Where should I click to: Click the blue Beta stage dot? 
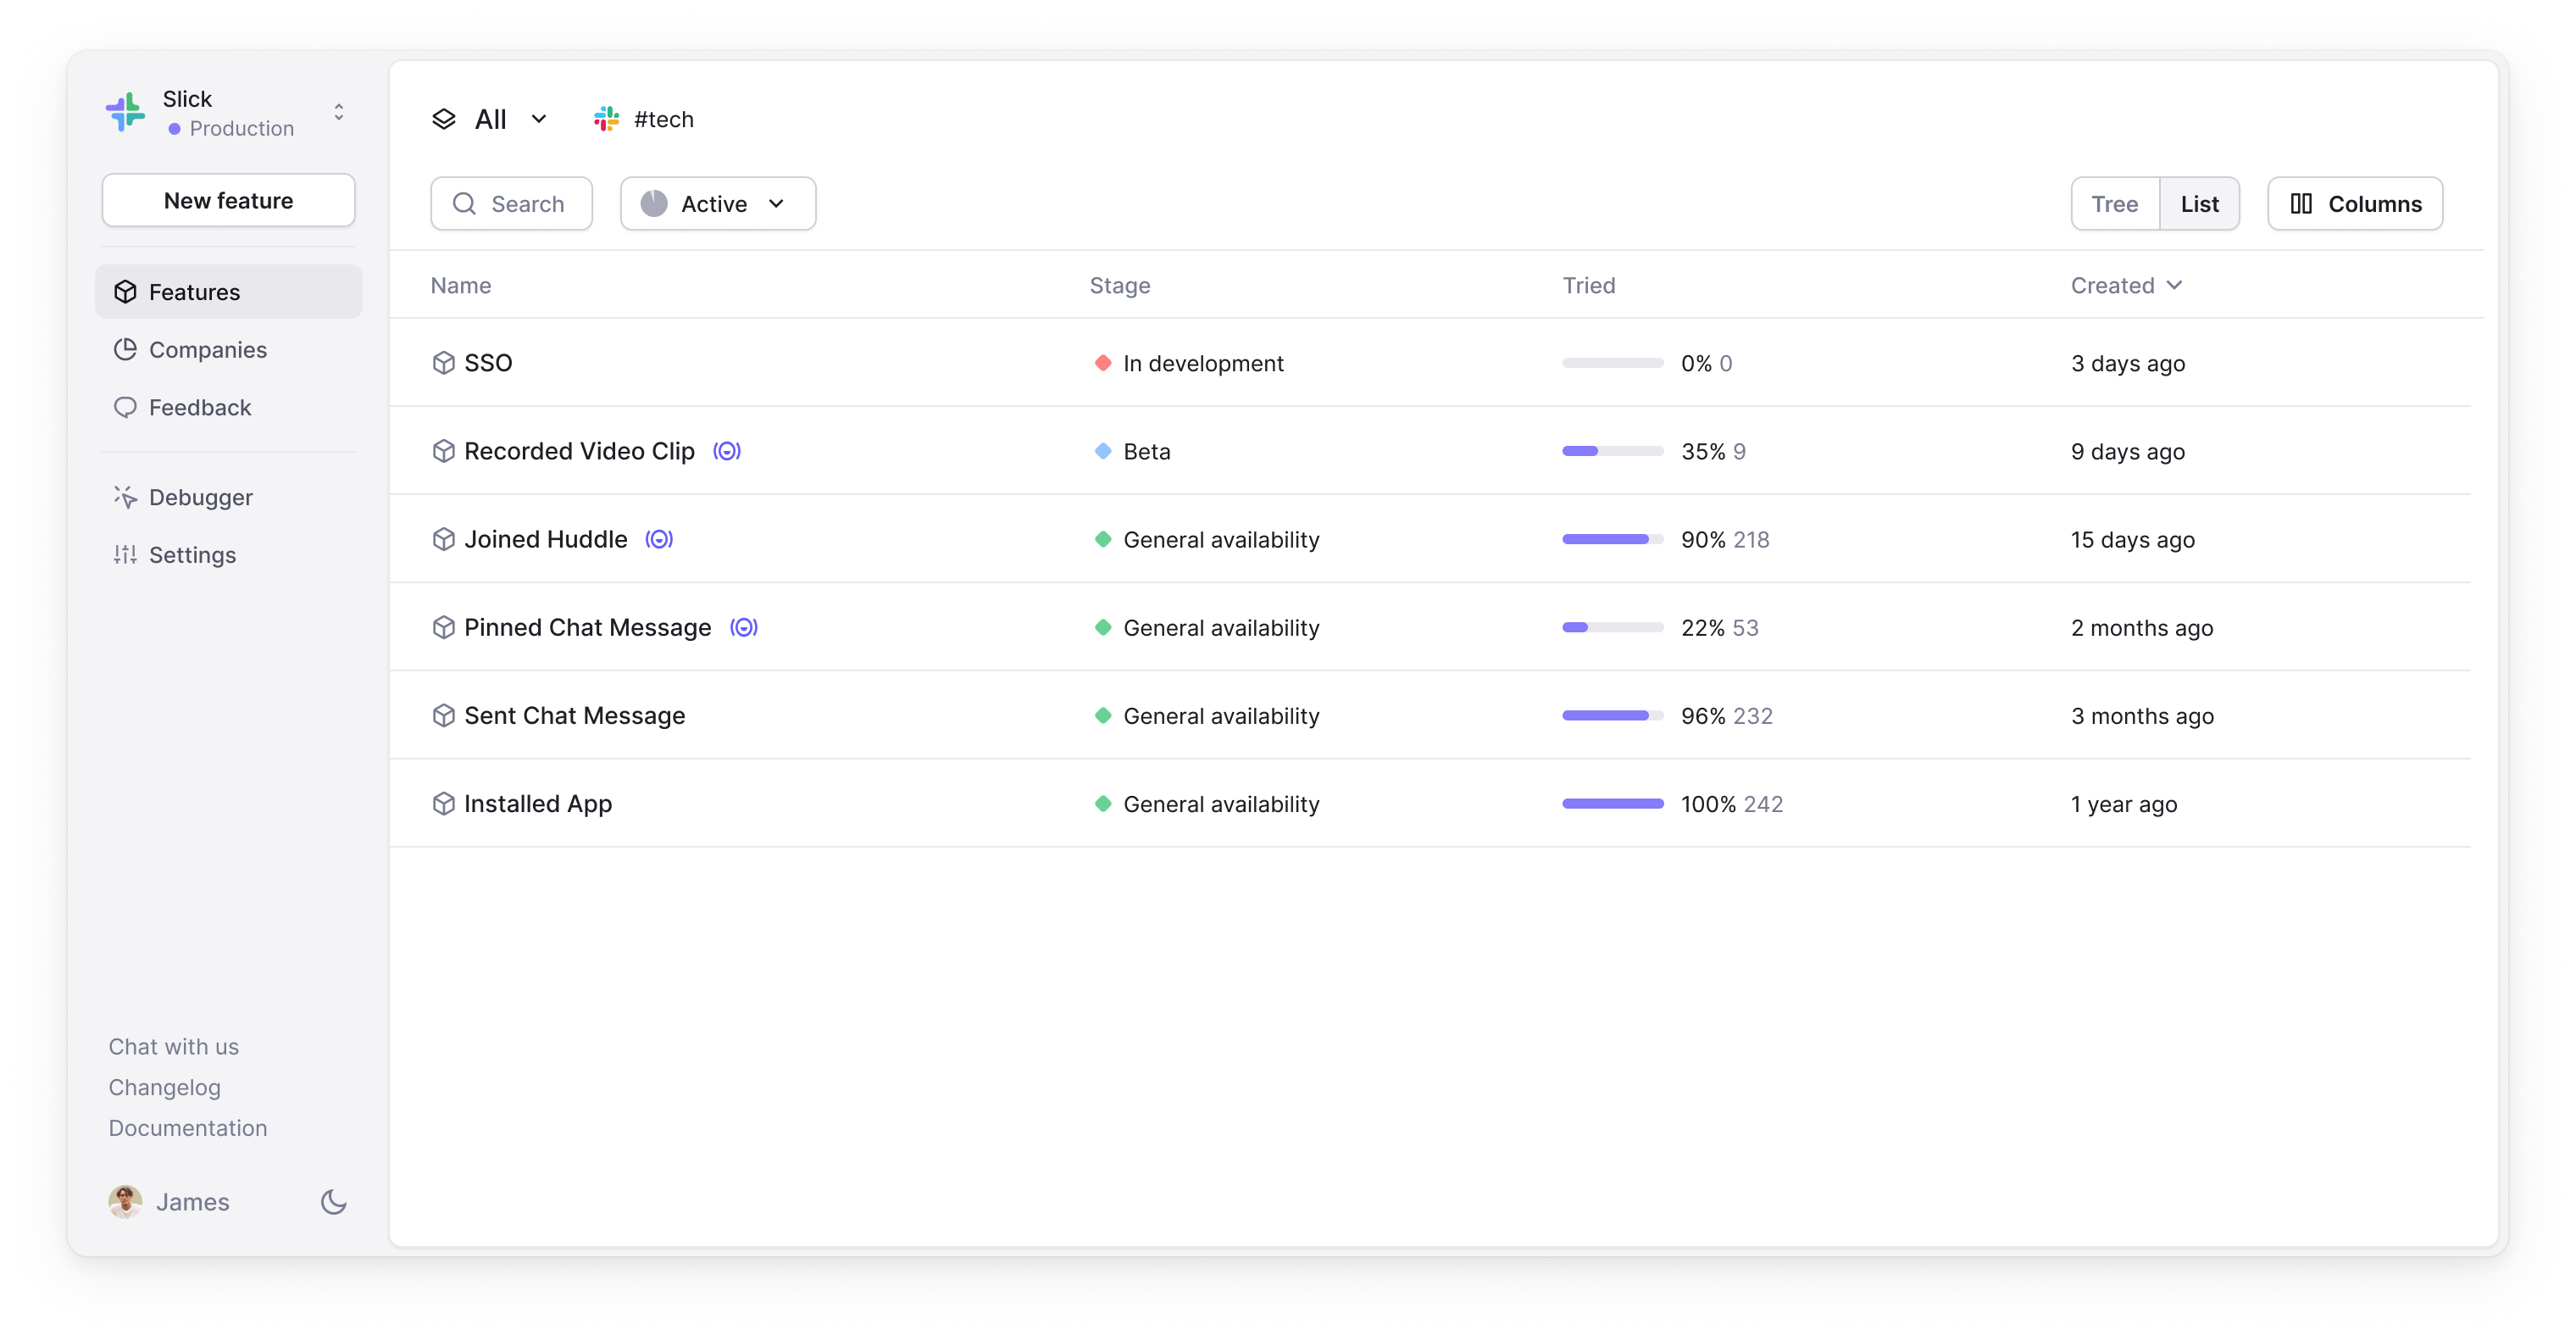tap(1103, 451)
